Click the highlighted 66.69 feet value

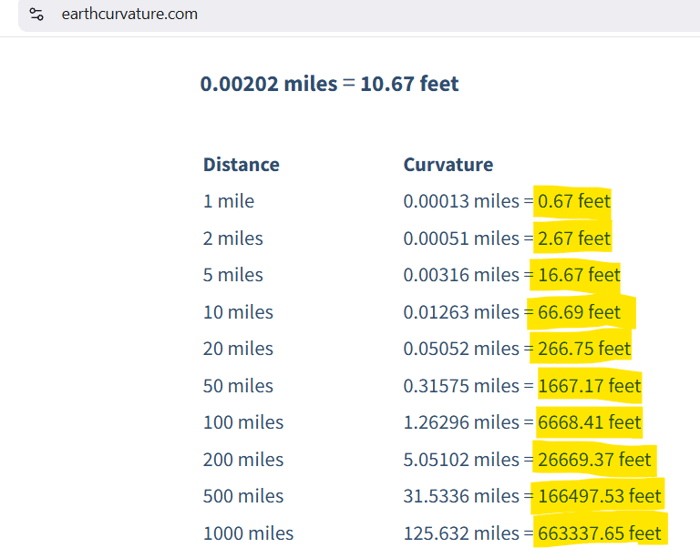pyautogui.click(x=579, y=312)
